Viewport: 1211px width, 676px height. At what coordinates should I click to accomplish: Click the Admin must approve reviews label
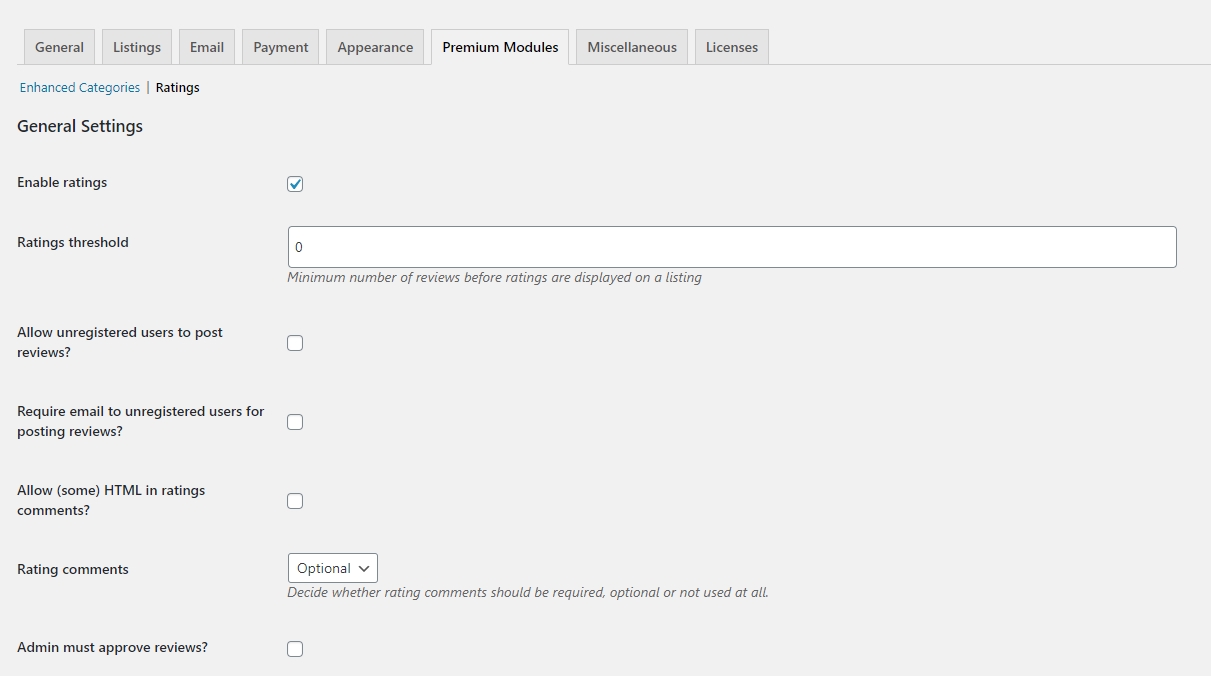[113, 648]
